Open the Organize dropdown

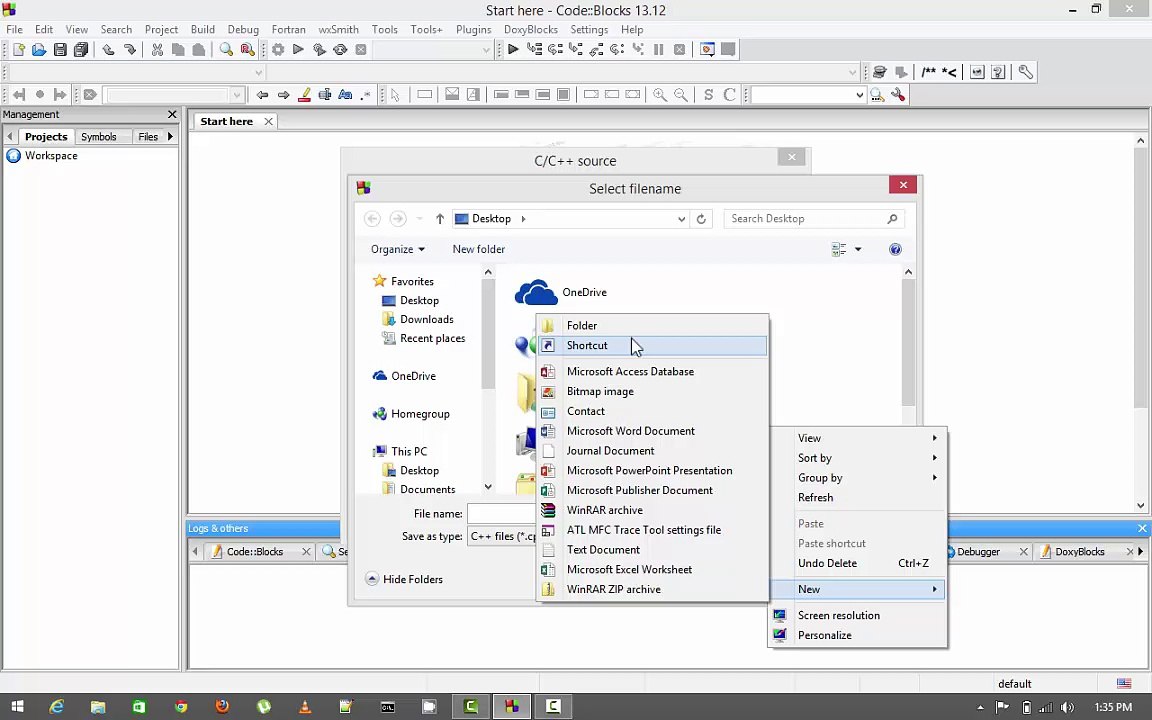click(397, 249)
